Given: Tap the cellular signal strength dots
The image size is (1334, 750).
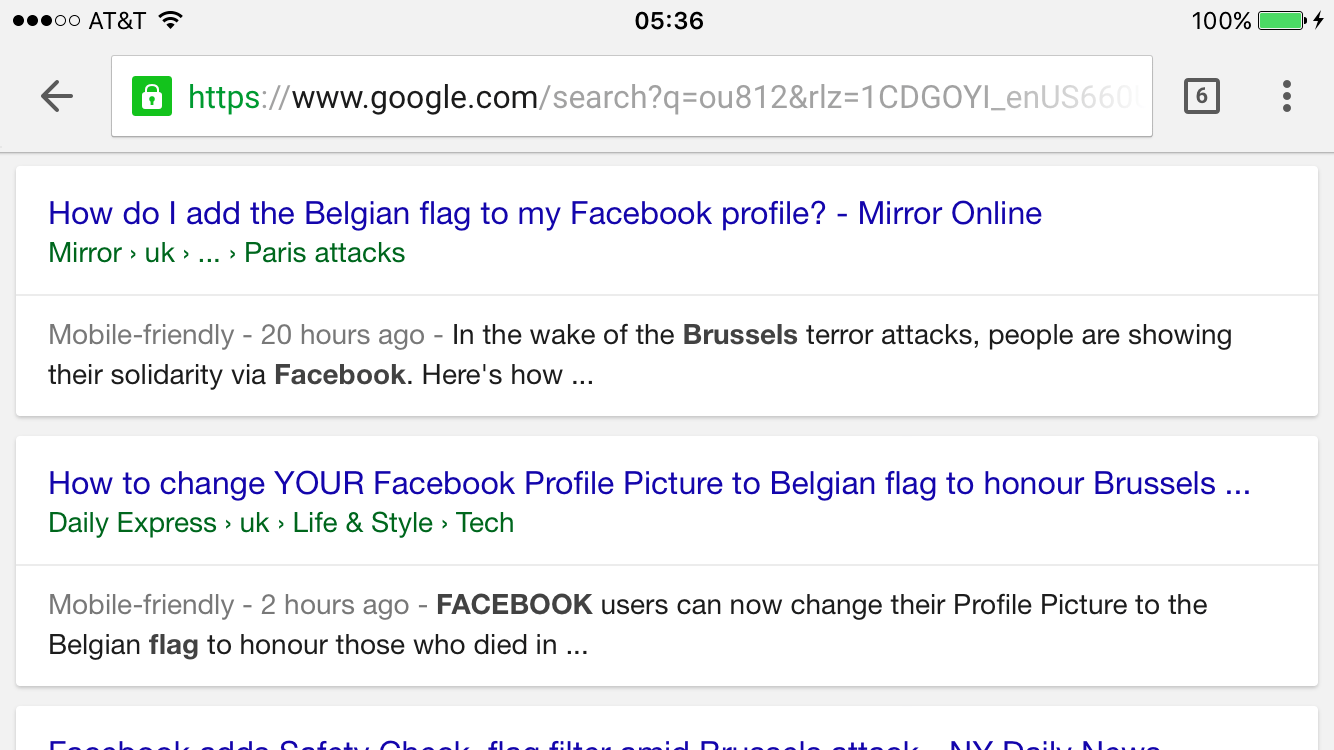Looking at the screenshot, I should click(46, 20).
